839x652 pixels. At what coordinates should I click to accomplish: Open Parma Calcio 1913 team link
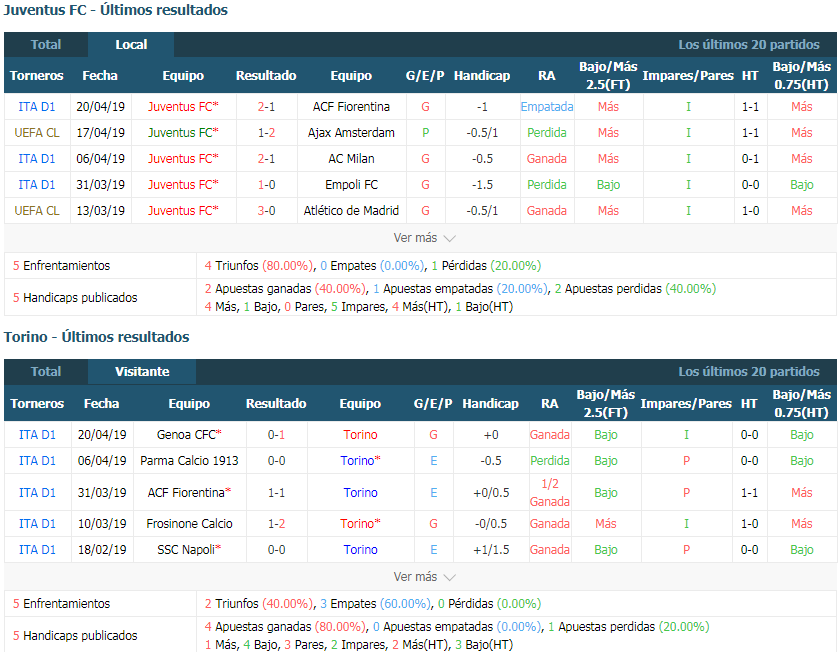point(189,461)
